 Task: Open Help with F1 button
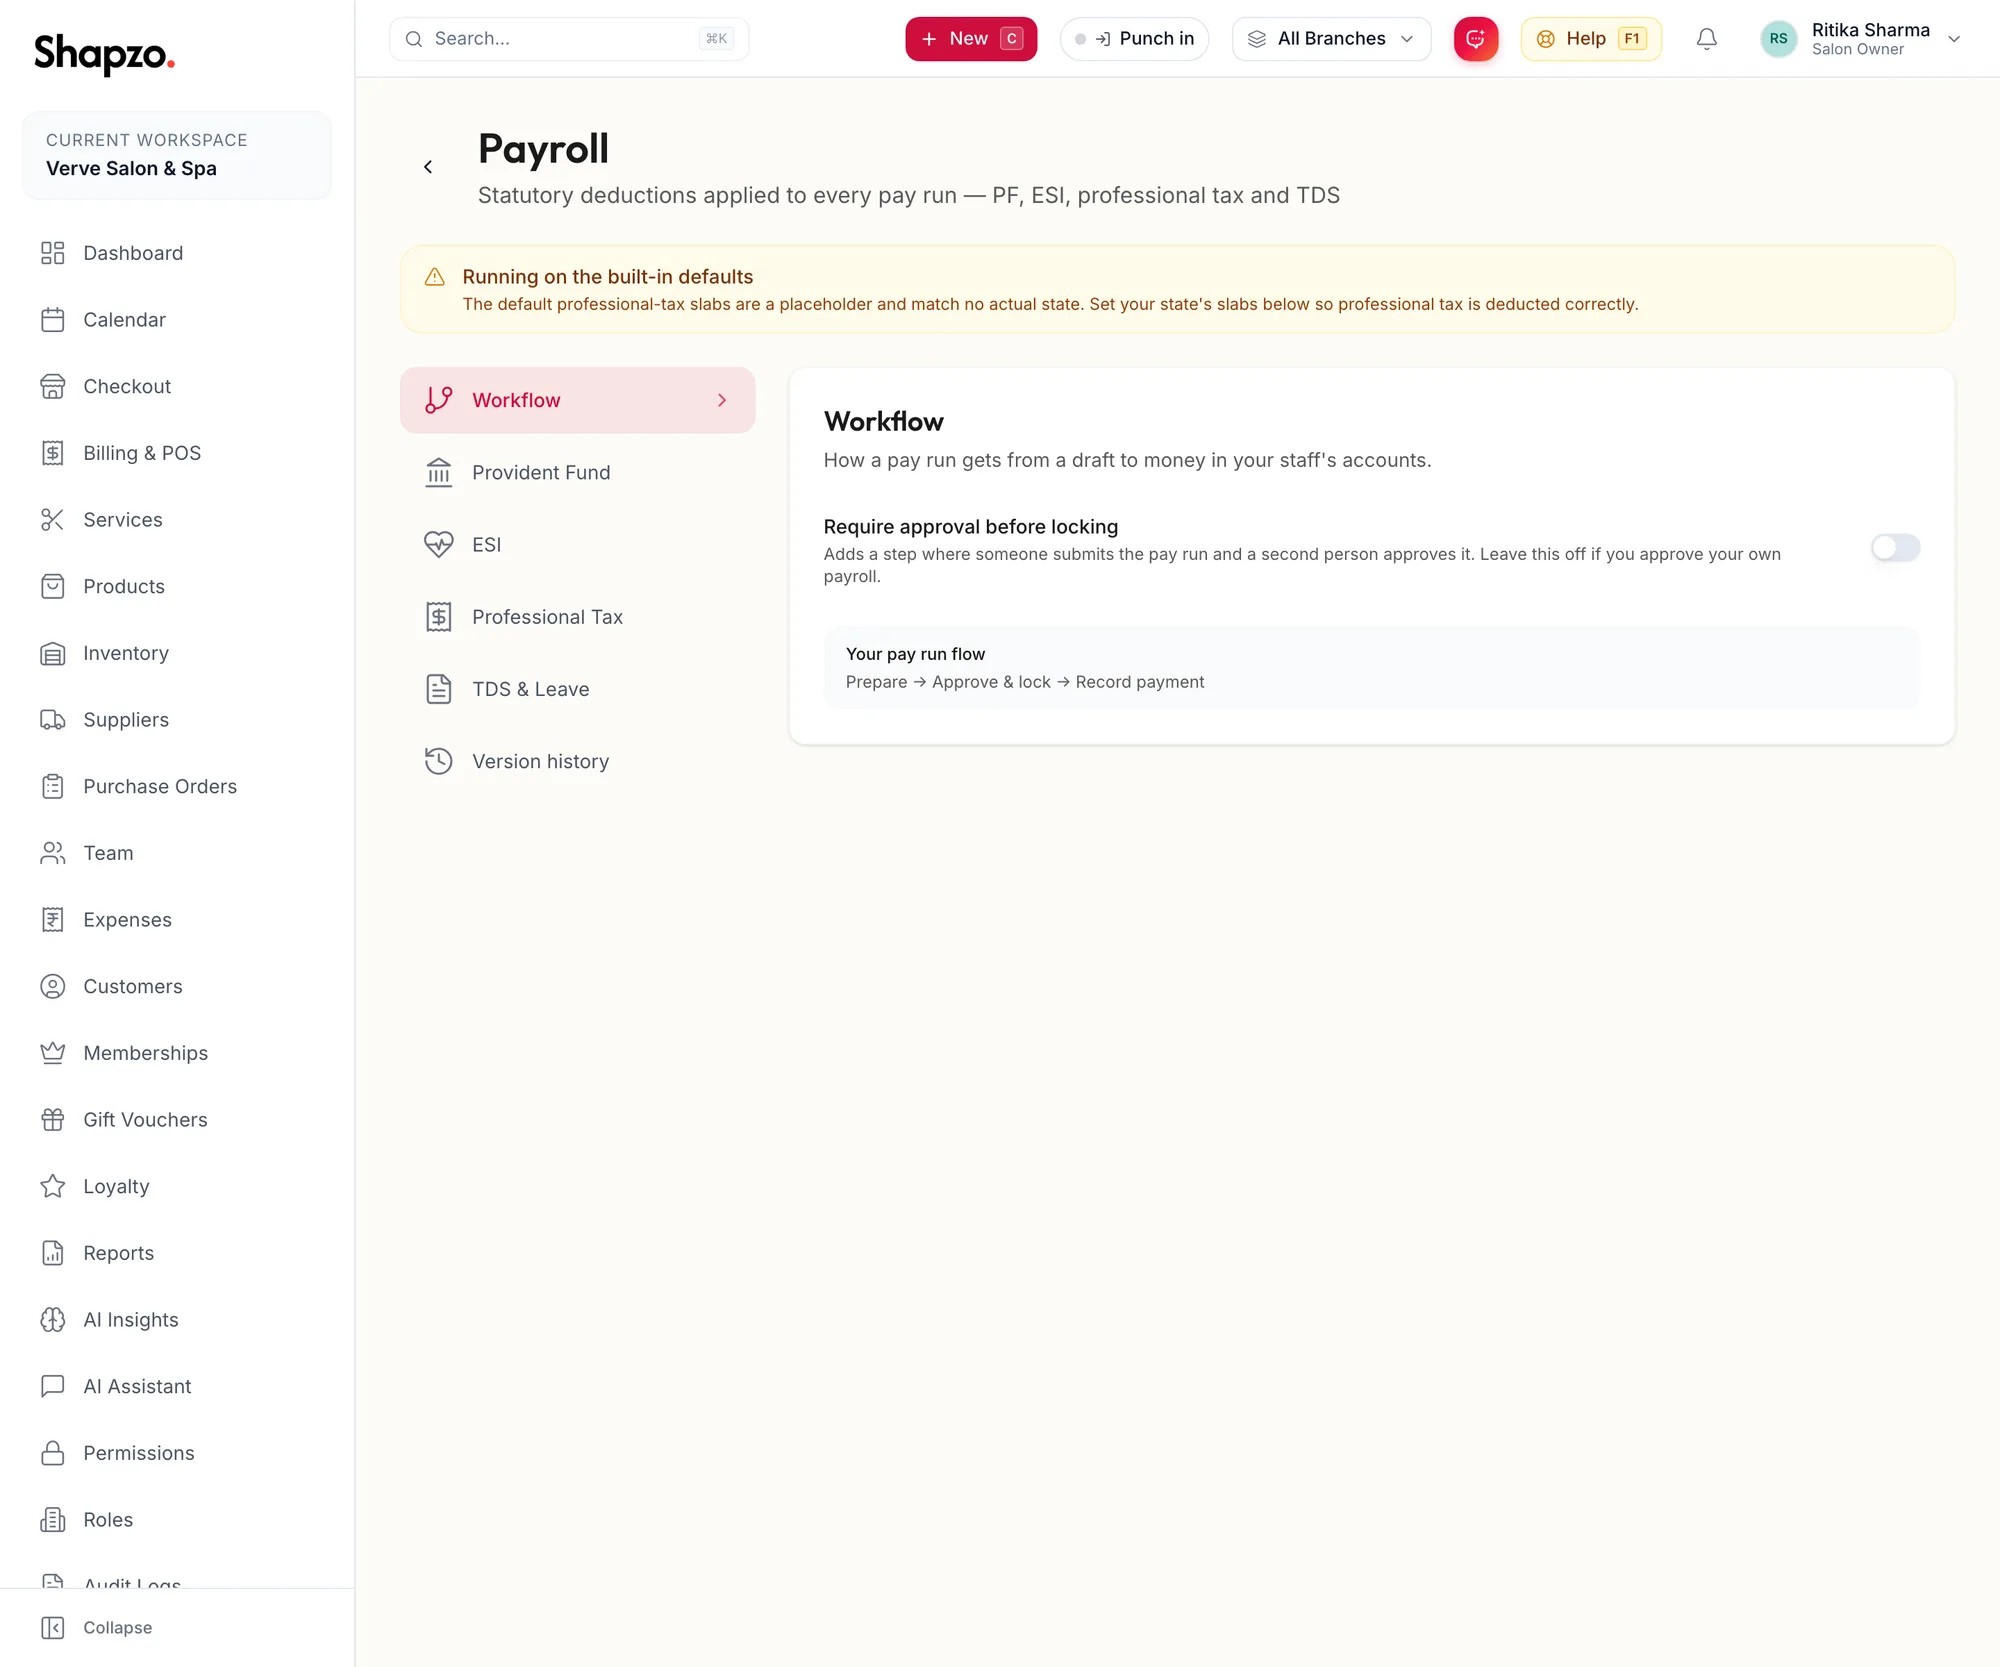point(1591,39)
